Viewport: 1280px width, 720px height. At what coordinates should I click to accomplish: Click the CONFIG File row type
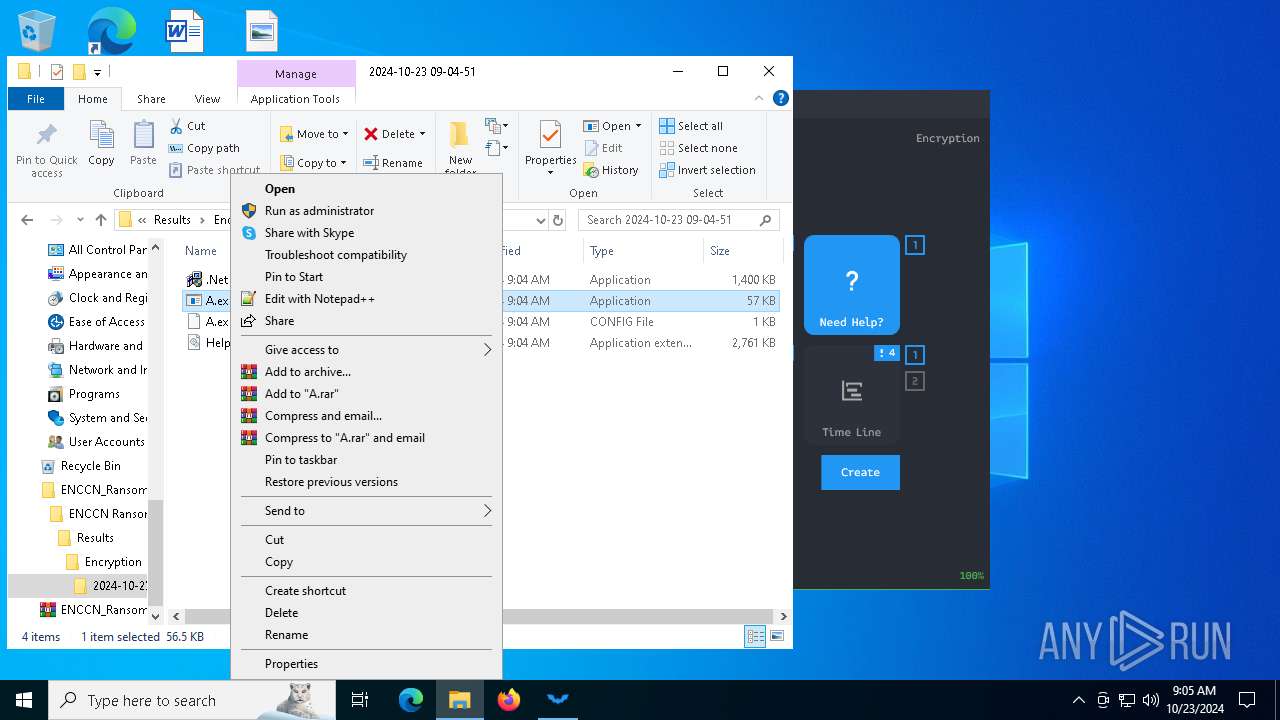[622, 322]
